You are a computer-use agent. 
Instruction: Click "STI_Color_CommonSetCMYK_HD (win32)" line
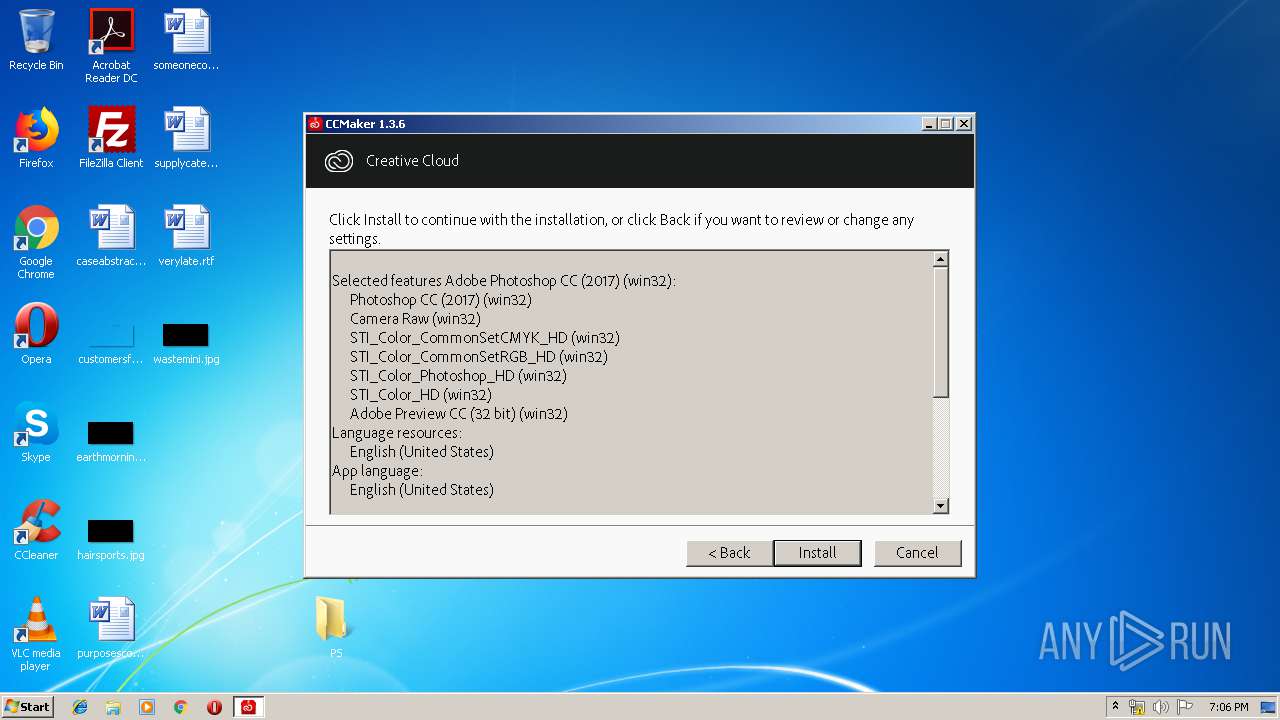(x=485, y=338)
